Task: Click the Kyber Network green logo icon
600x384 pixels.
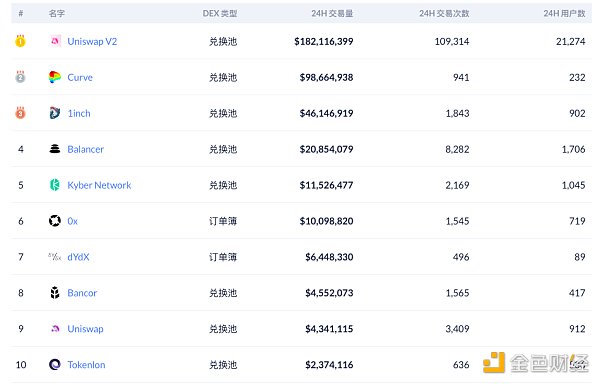Action: pos(55,185)
